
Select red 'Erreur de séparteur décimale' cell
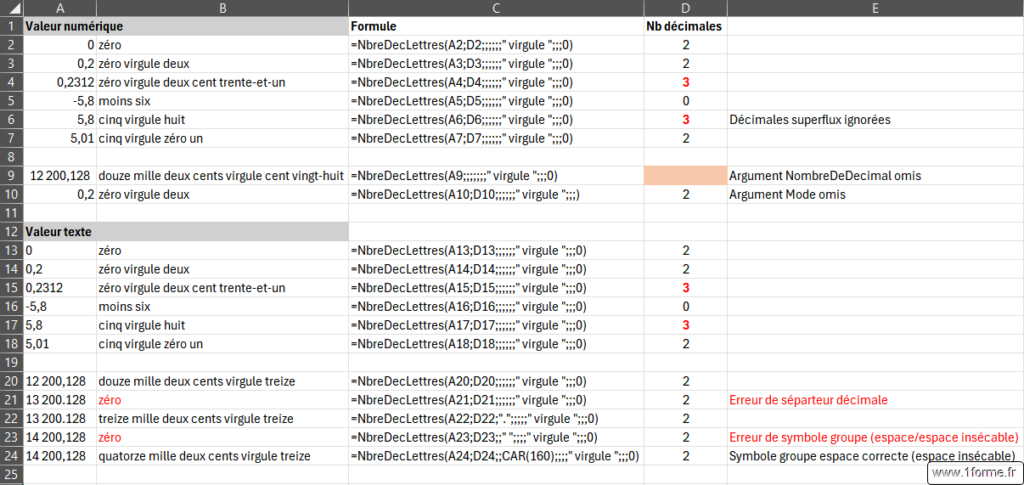coord(876,399)
